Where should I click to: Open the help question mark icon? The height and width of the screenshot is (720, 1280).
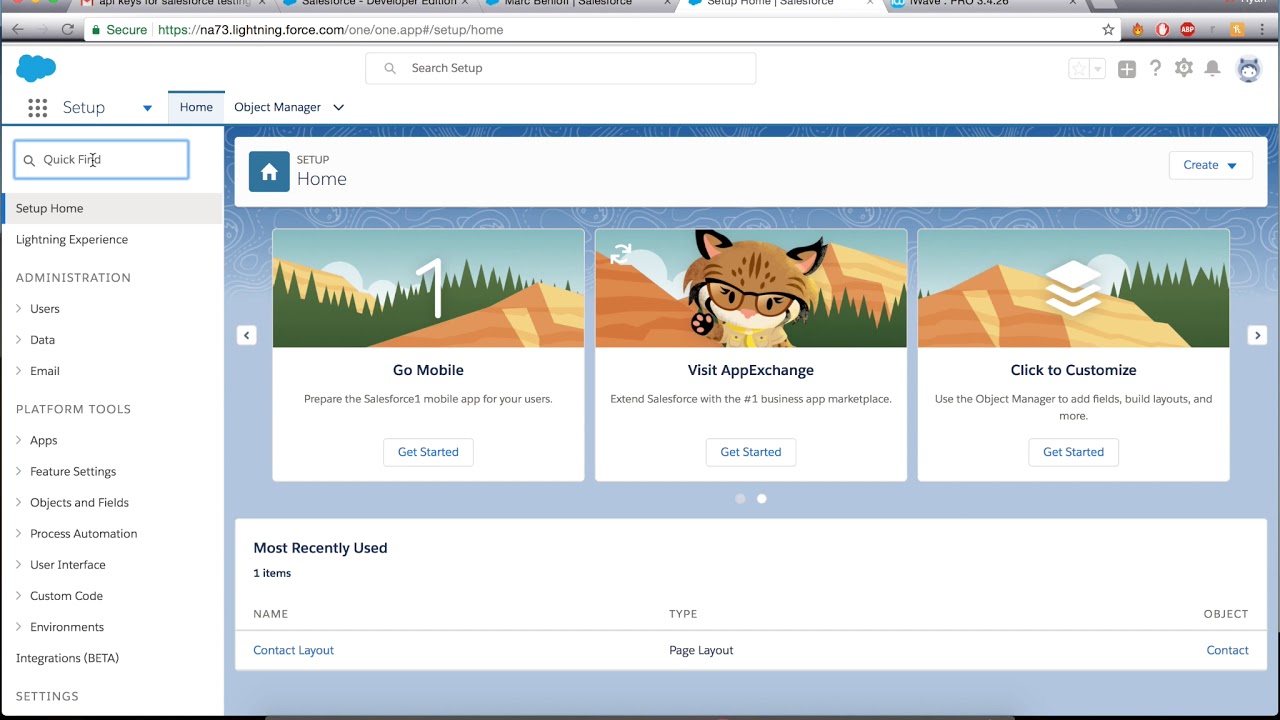(1155, 68)
